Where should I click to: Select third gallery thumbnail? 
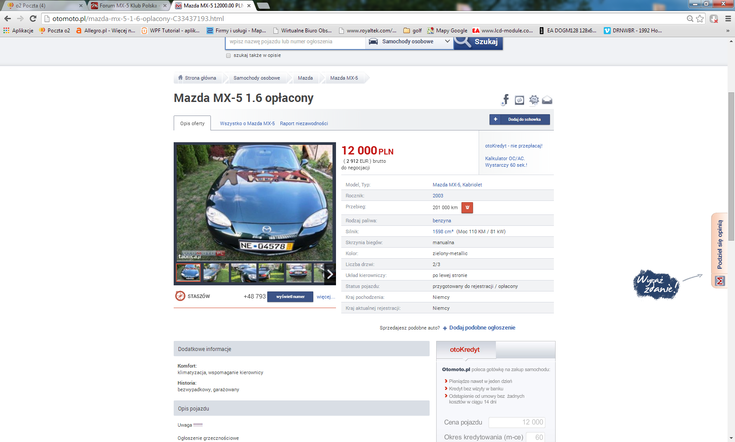pos(243,272)
